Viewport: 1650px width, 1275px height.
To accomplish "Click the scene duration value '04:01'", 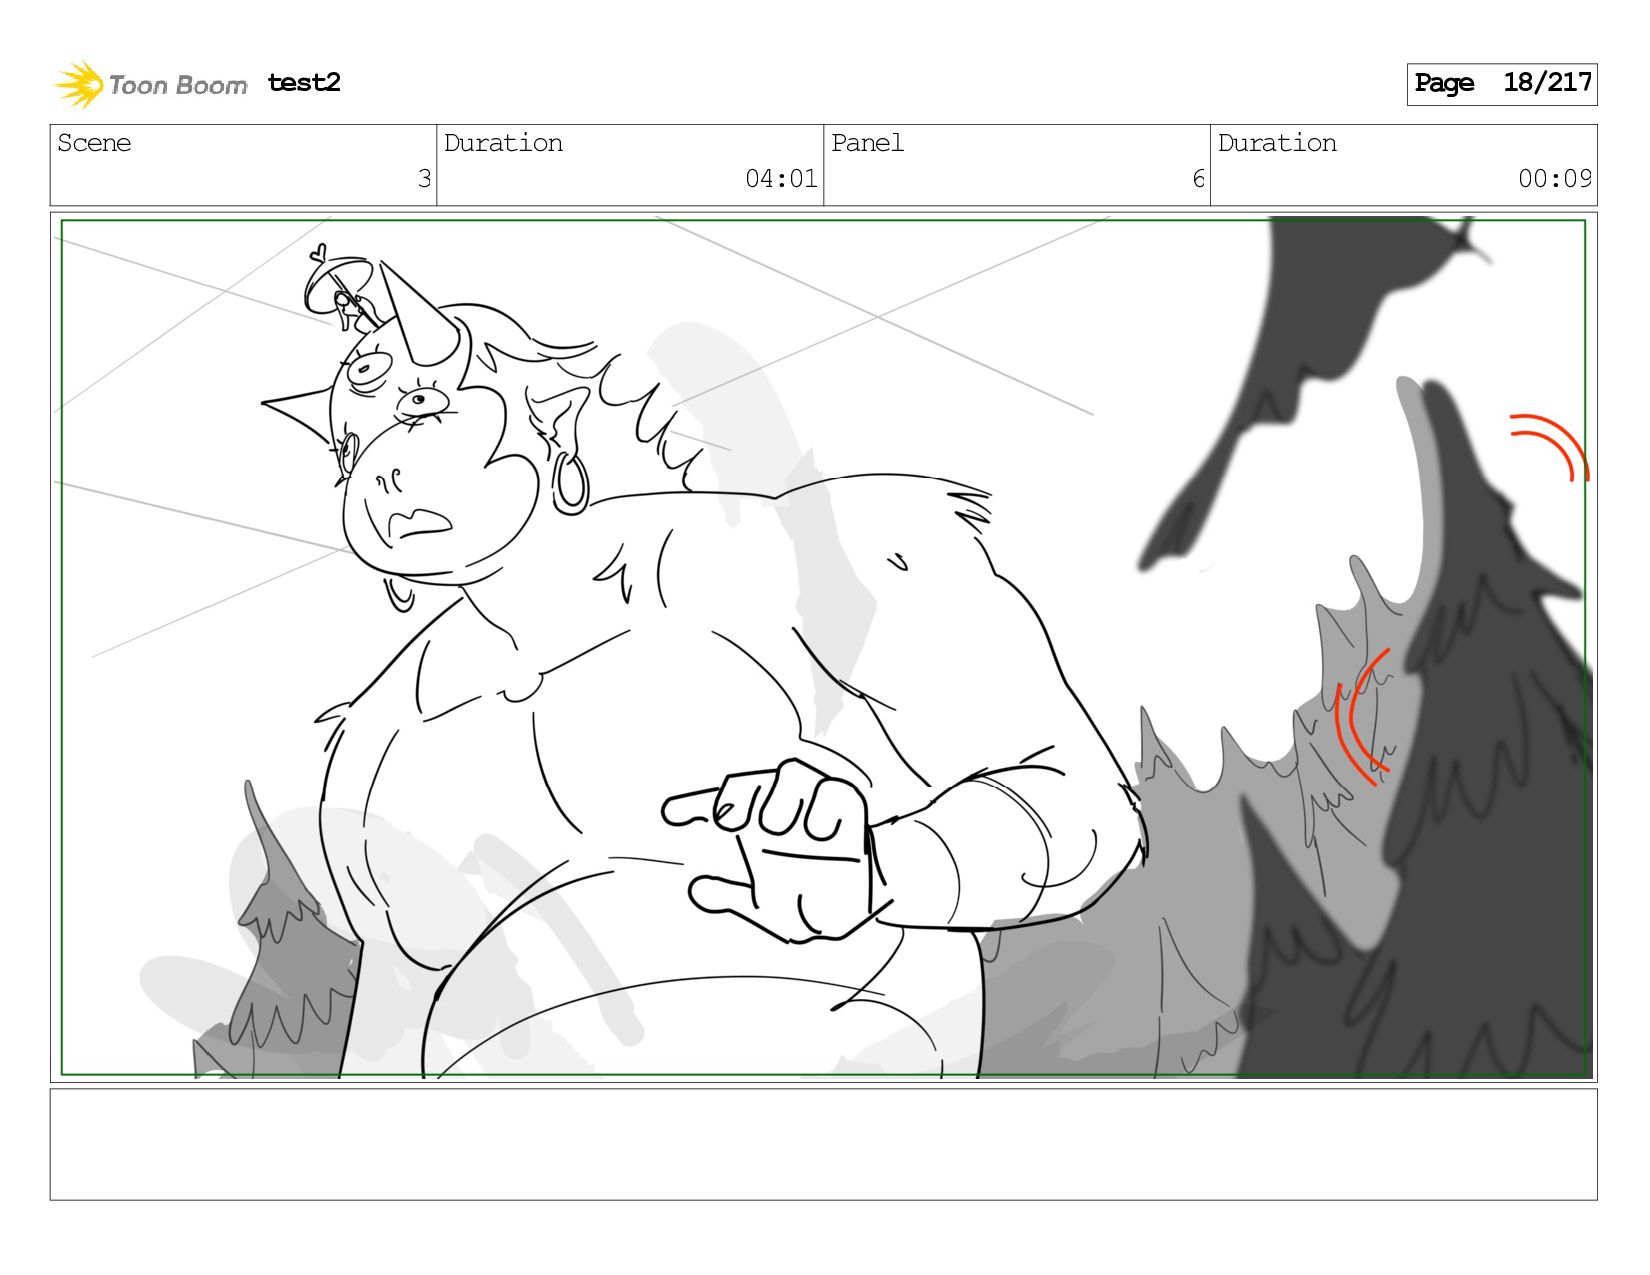I will click(x=781, y=179).
